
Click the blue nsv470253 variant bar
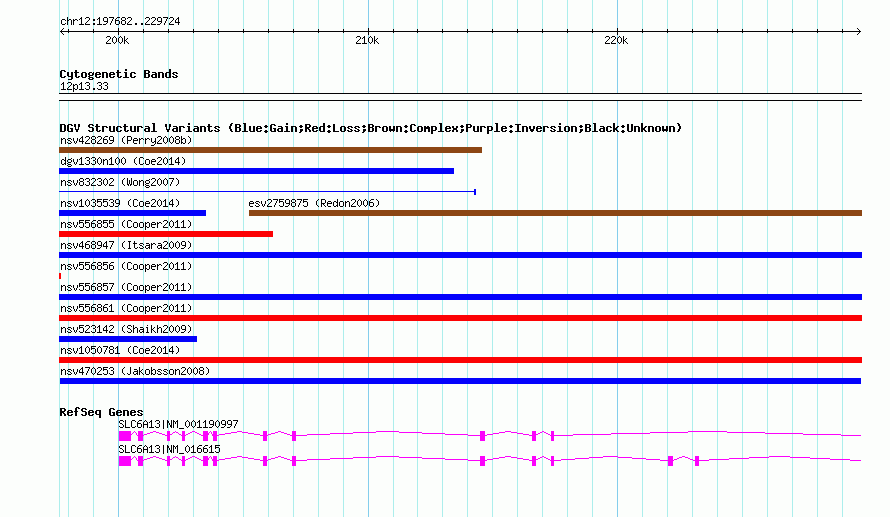click(460, 381)
